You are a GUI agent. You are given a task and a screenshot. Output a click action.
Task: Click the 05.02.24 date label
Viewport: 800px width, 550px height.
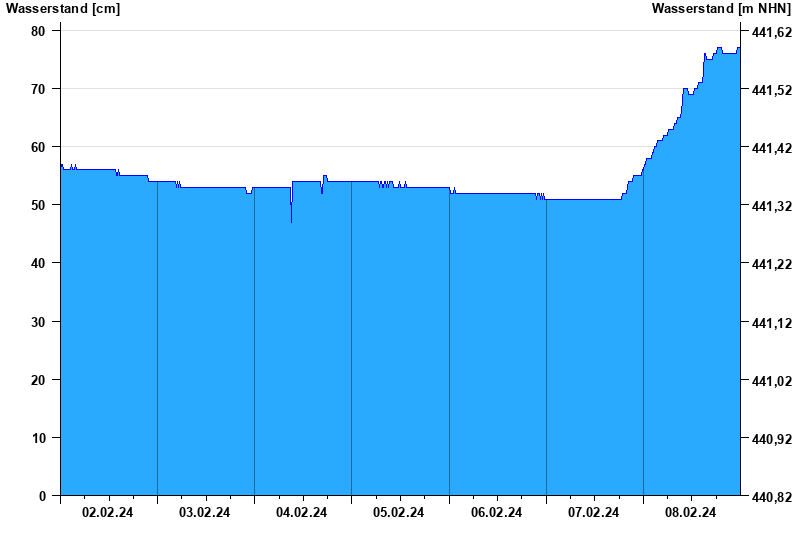tap(398, 512)
